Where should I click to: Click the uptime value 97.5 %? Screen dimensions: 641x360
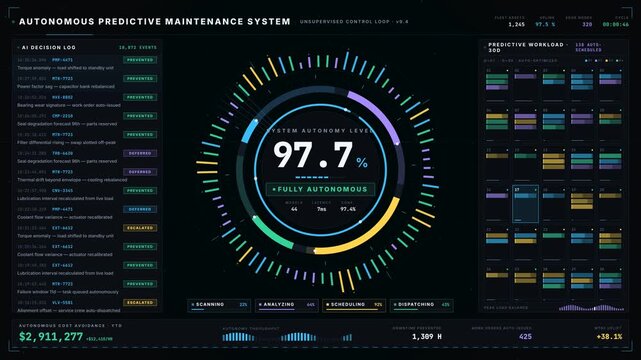point(545,25)
